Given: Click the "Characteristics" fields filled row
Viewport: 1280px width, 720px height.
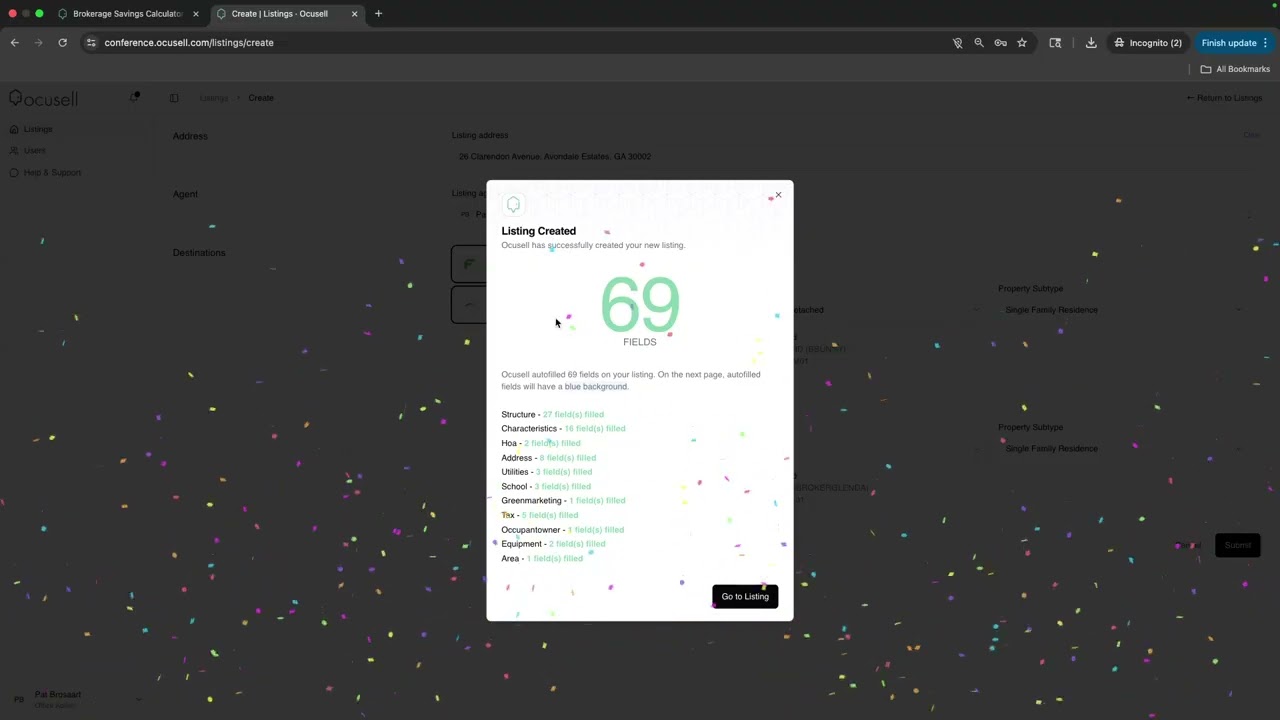Looking at the screenshot, I should coord(563,429).
